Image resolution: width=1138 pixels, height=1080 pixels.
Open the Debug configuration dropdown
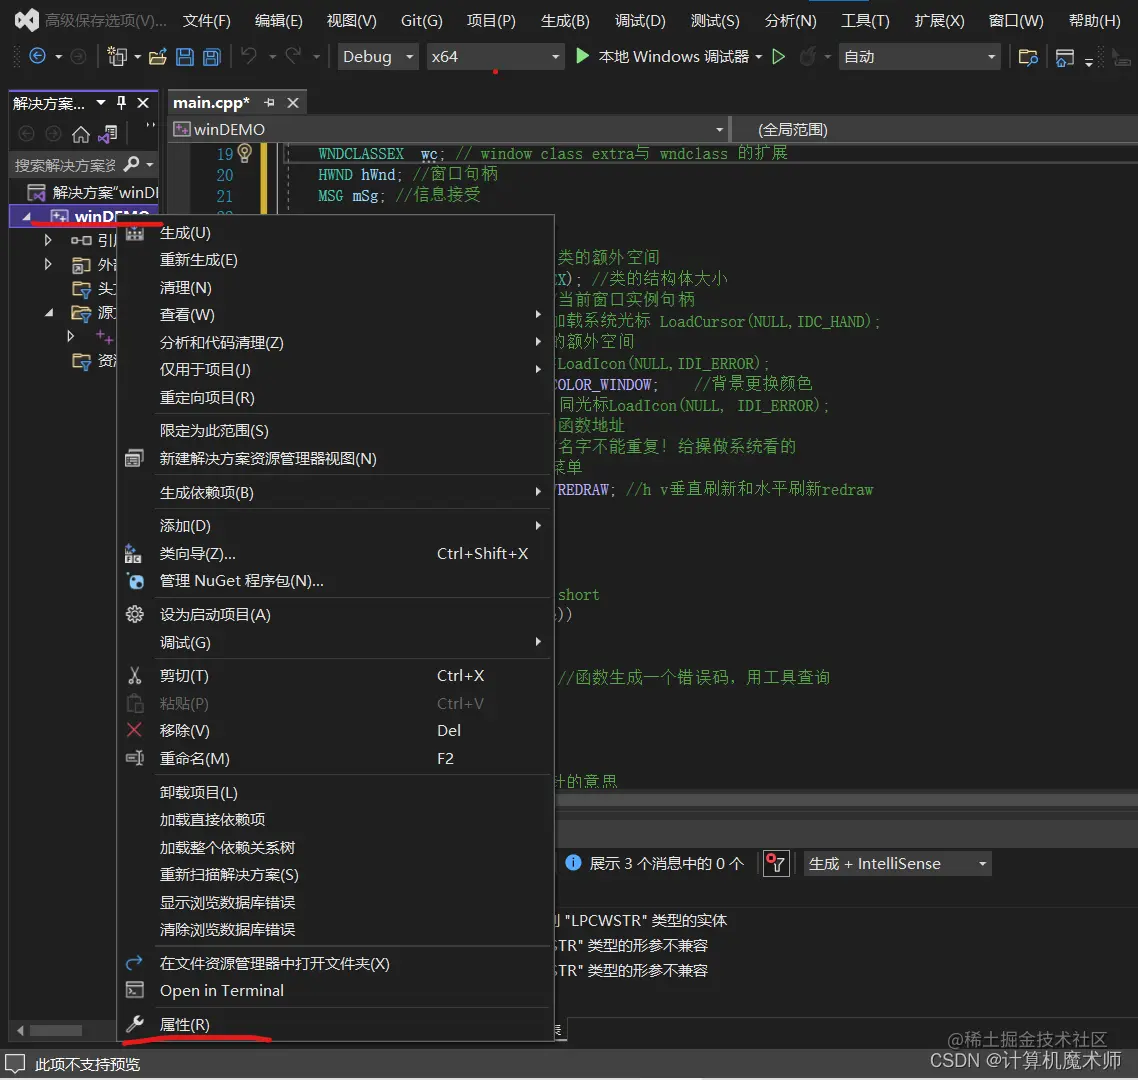(x=377, y=57)
